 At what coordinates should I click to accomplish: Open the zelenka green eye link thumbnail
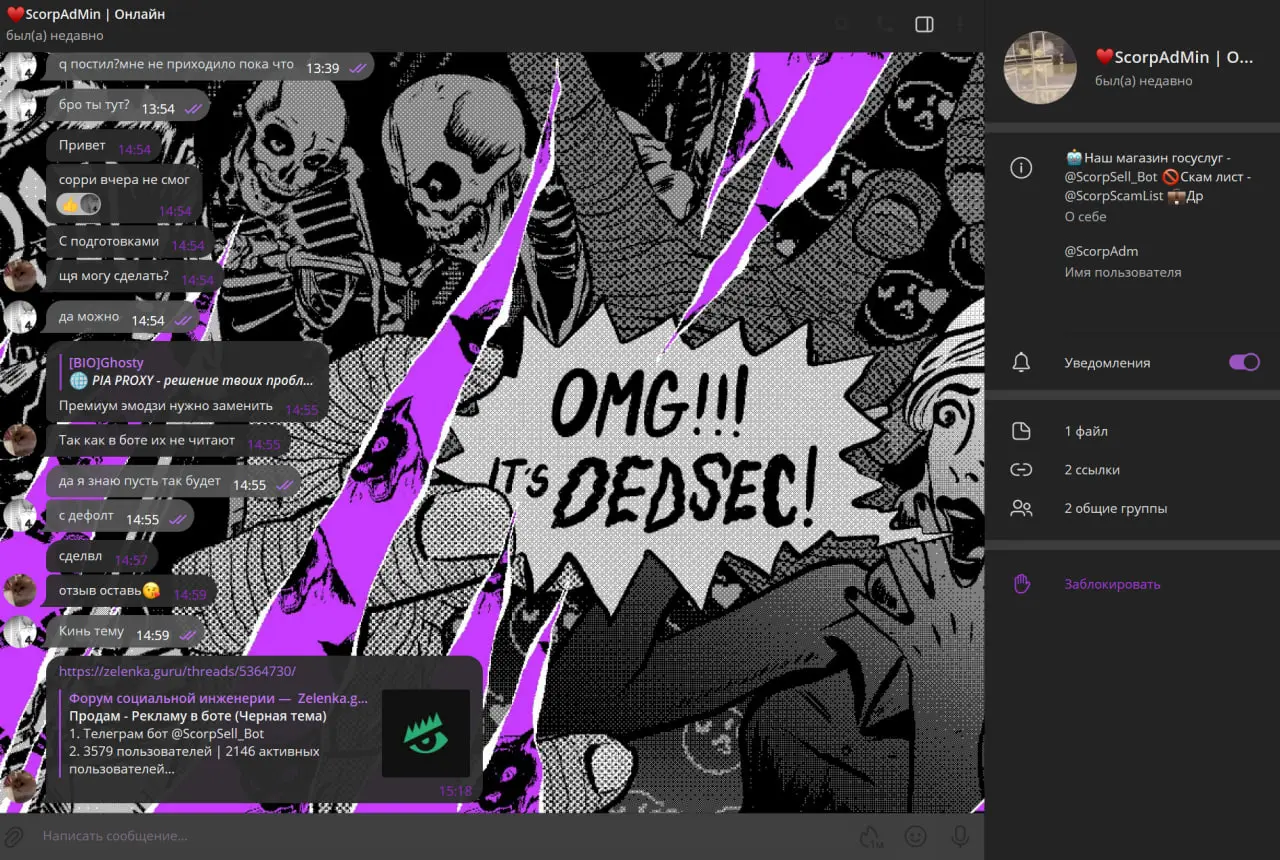point(426,733)
